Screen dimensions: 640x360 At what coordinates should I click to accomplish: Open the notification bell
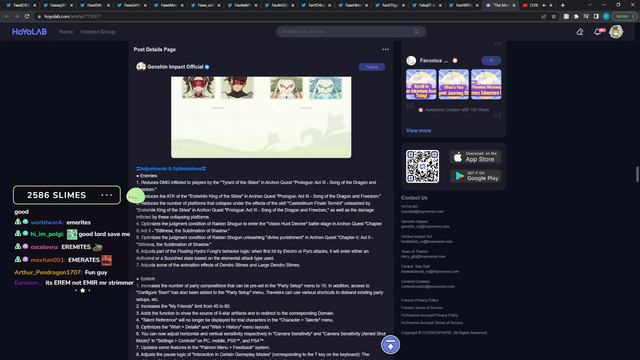coord(598,32)
